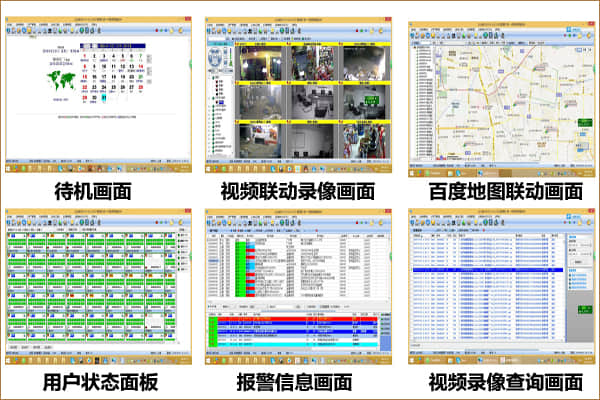Select date 25 in 待机画面 calendar

point(113,87)
